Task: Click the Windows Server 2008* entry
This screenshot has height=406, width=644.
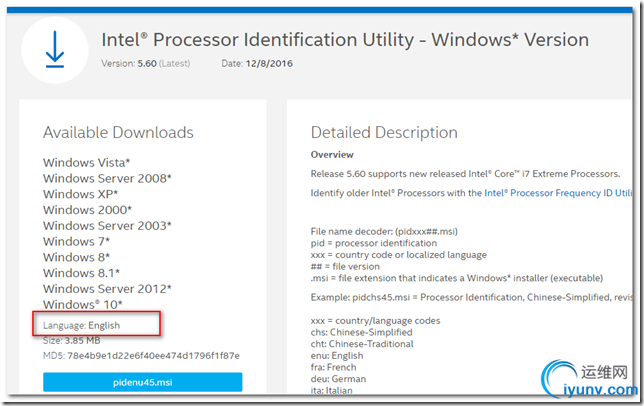Action: click(x=107, y=178)
